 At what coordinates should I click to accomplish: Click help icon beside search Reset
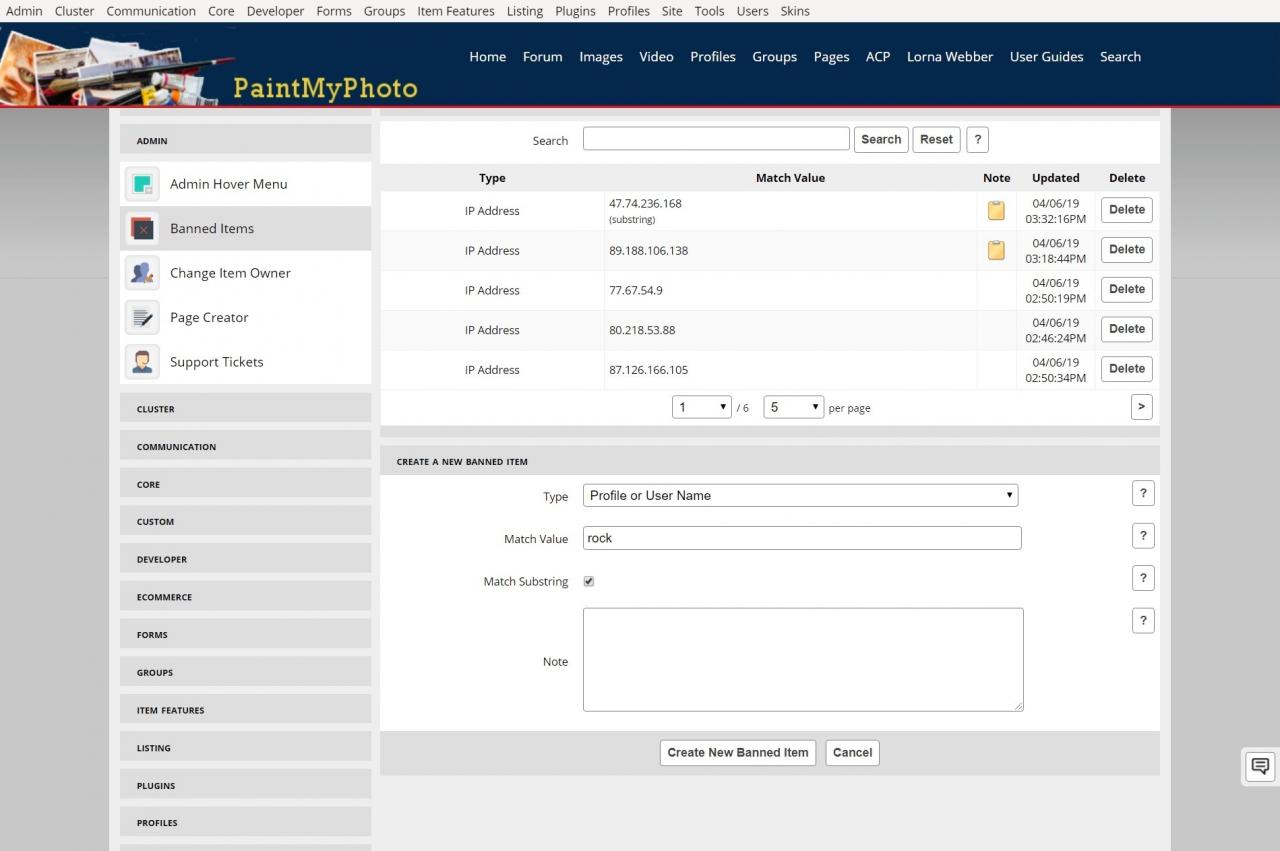coord(977,140)
